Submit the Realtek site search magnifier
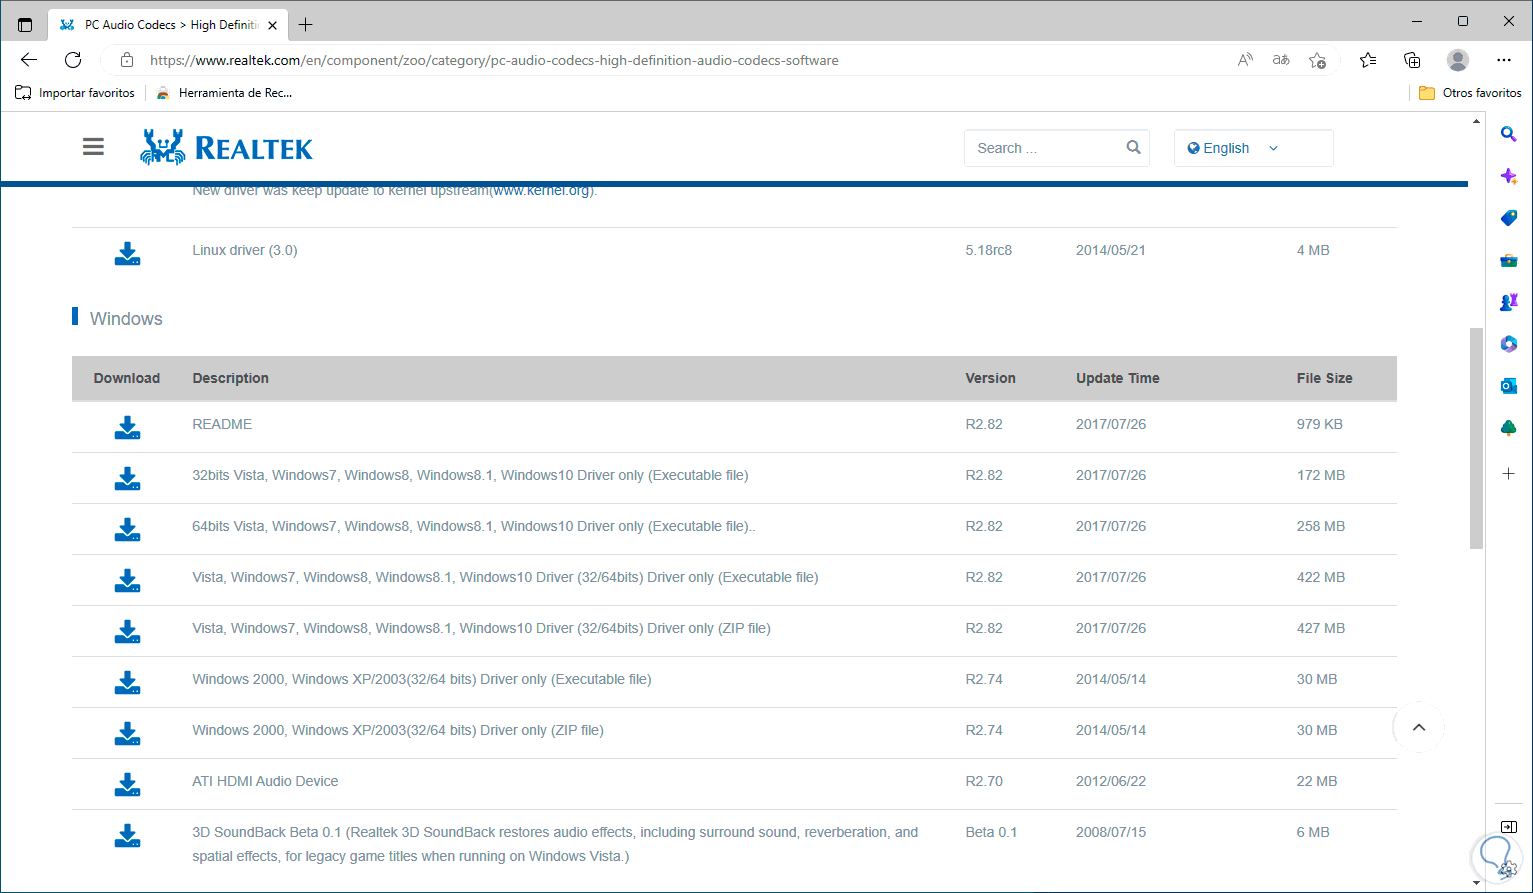 point(1133,147)
